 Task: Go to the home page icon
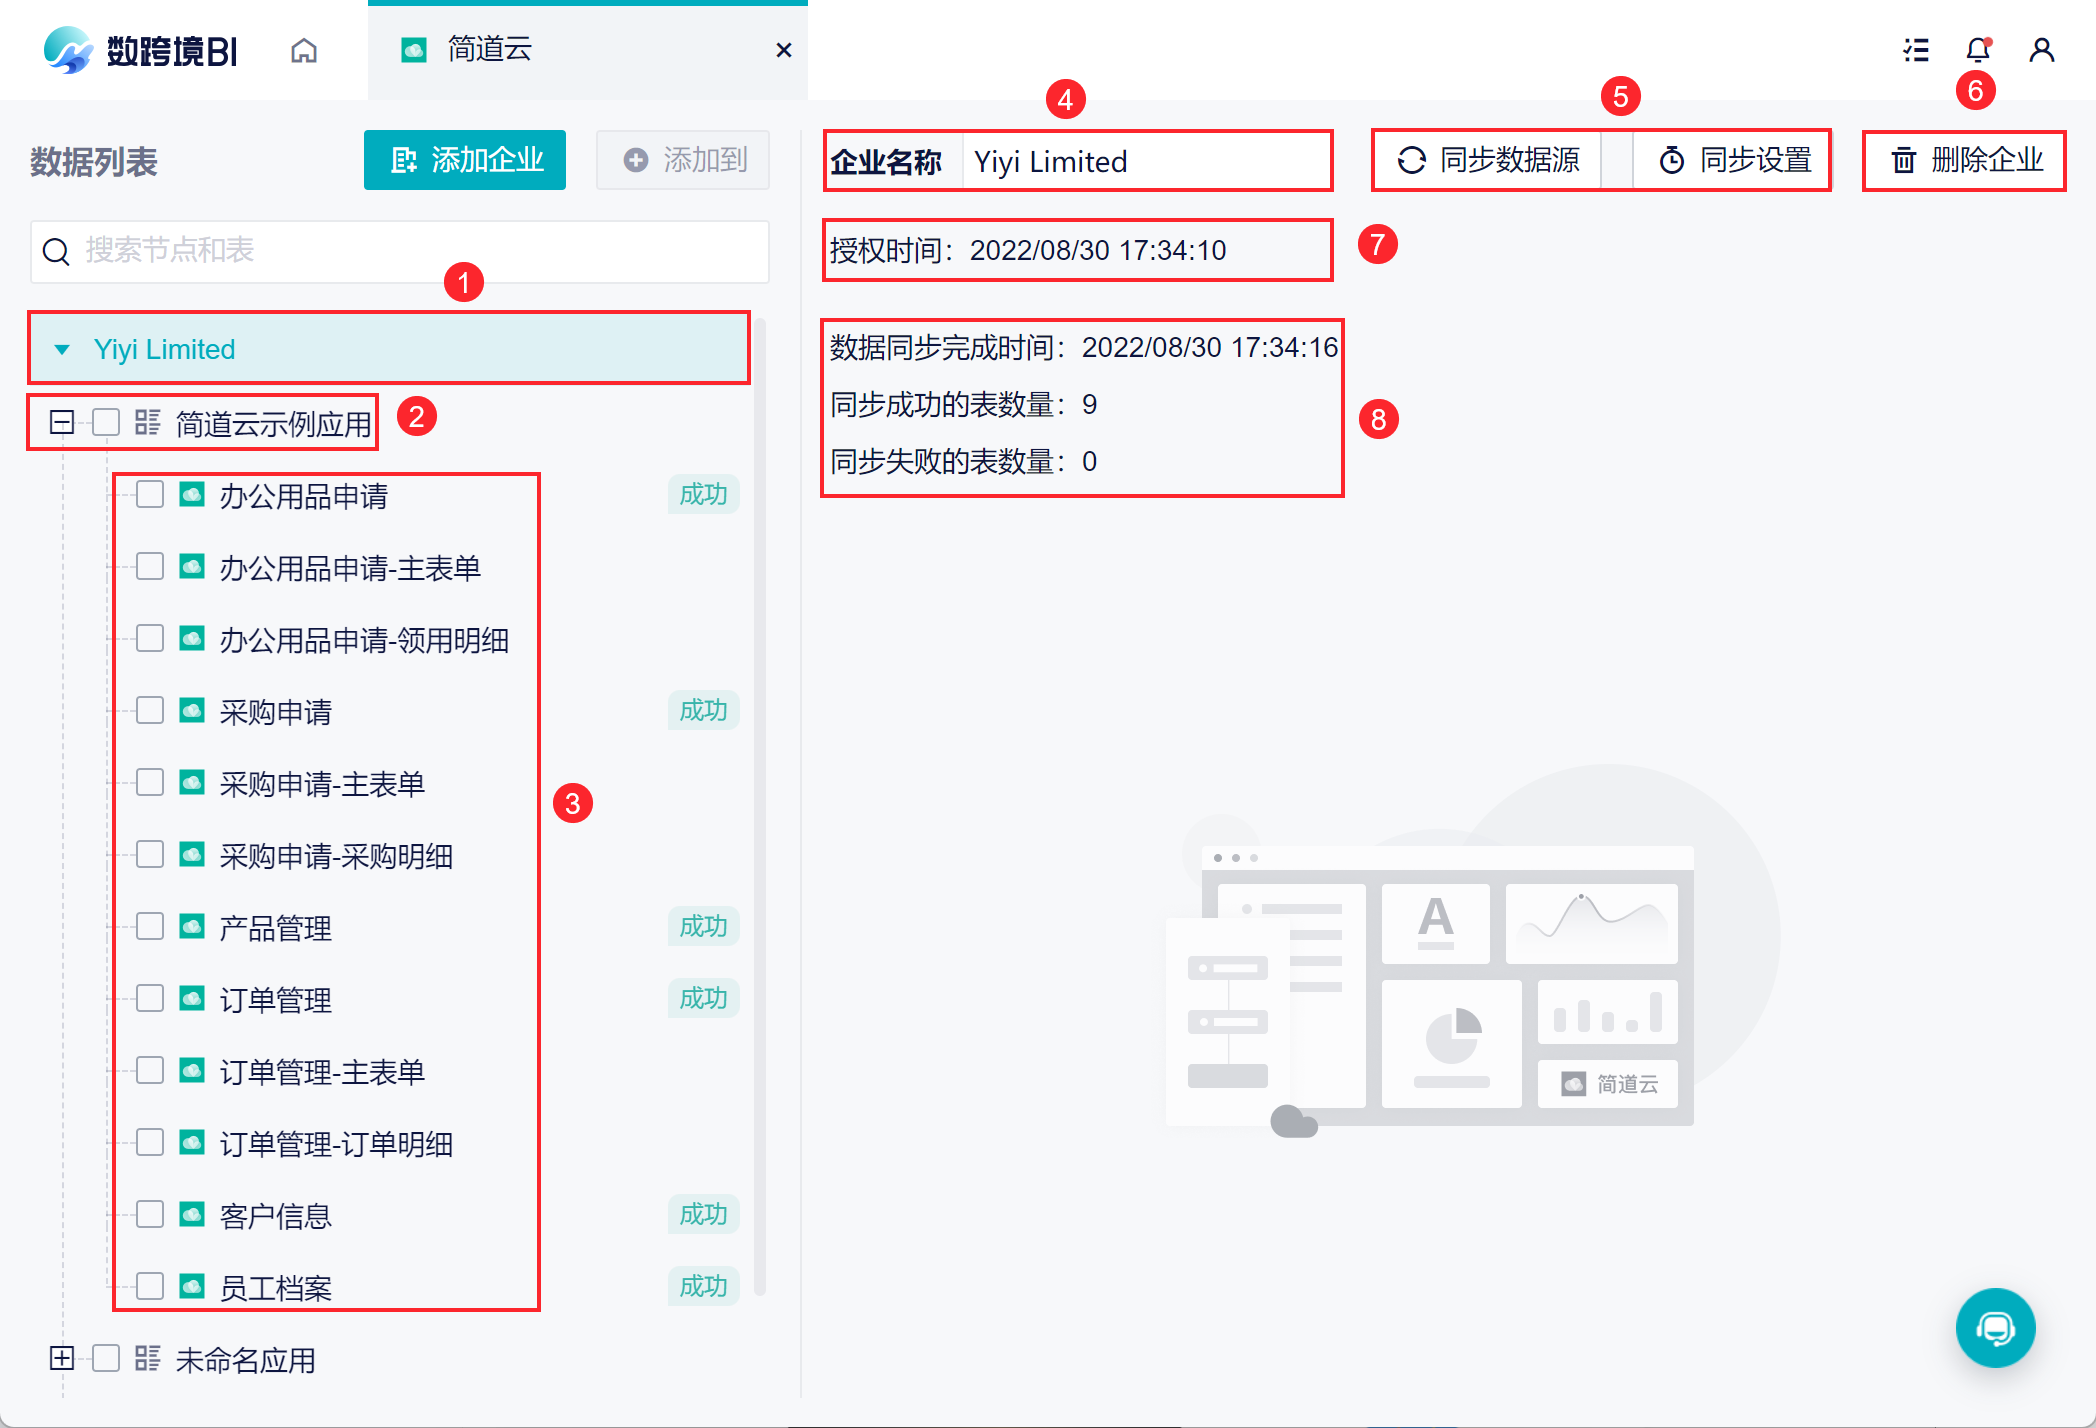pyautogui.click(x=304, y=50)
